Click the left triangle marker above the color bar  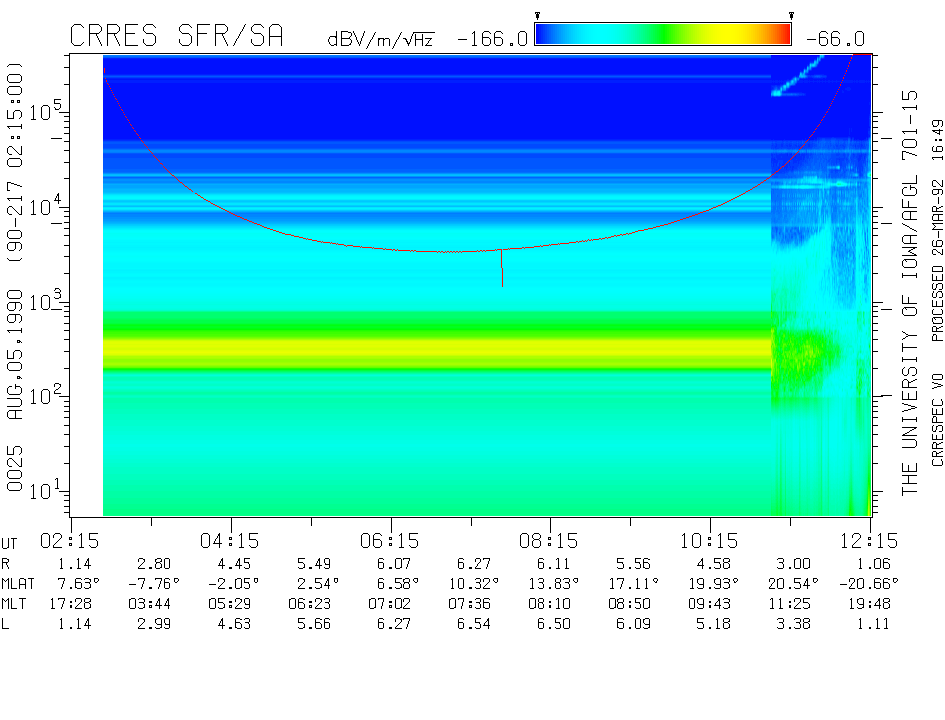point(538,16)
